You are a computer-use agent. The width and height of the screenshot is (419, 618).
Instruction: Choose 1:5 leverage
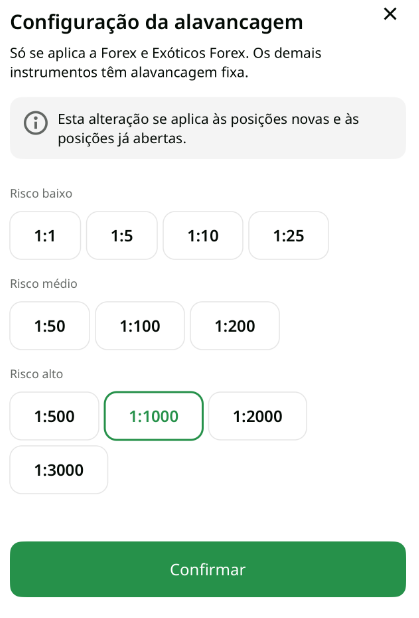click(x=122, y=236)
